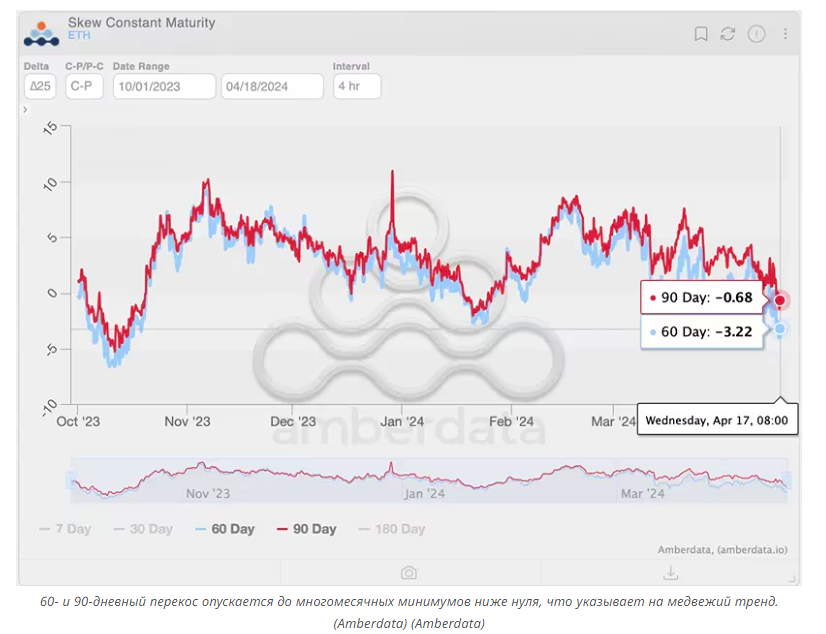Toggle the 7 Day series in legend
Image resolution: width=826 pixels, height=634 pixels.
[x=65, y=529]
